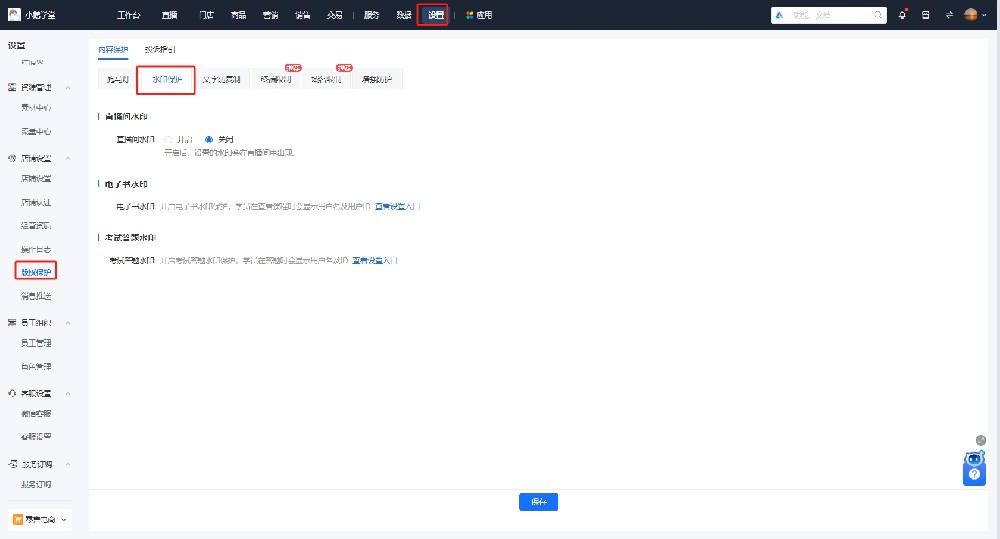Image resolution: width=1000 pixels, height=539 pixels.
Task: Open the user avatar picture
Action: tap(971, 15)
